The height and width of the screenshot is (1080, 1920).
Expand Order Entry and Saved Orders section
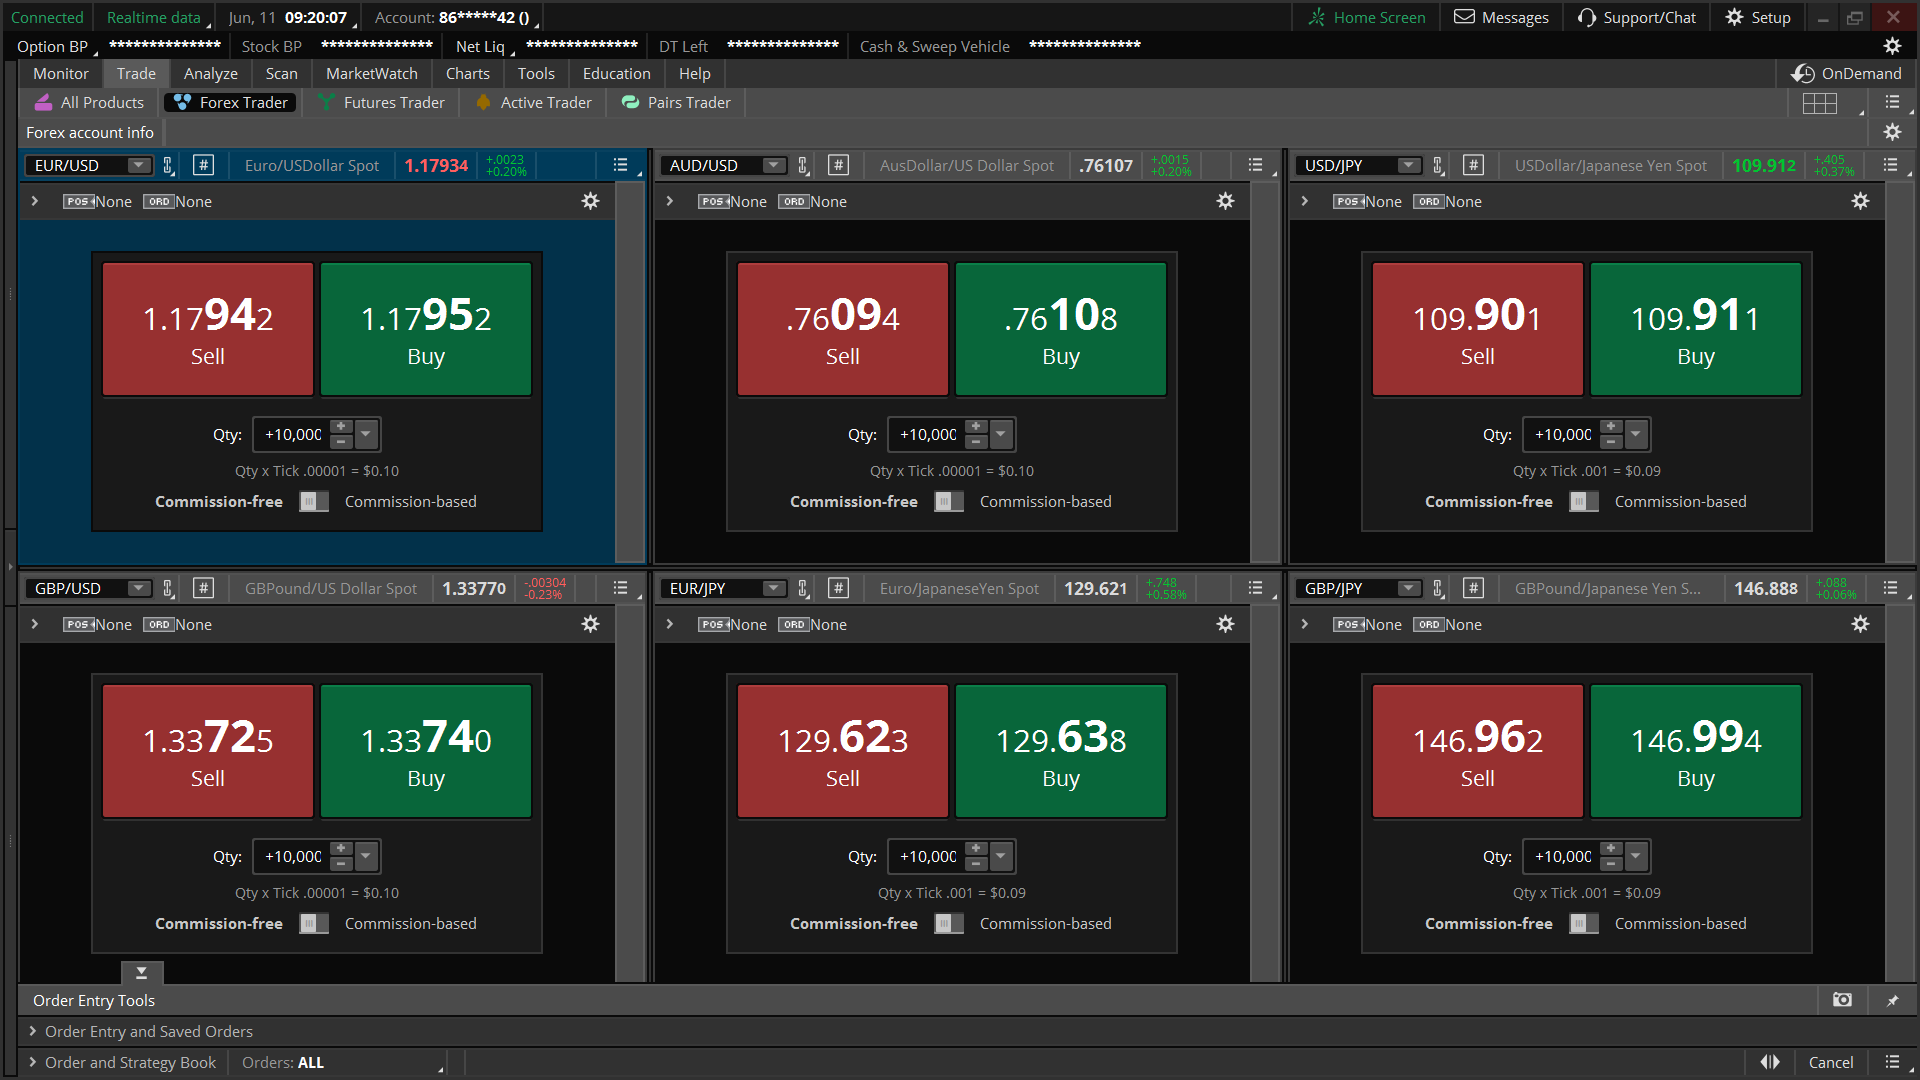[33, 1031]
